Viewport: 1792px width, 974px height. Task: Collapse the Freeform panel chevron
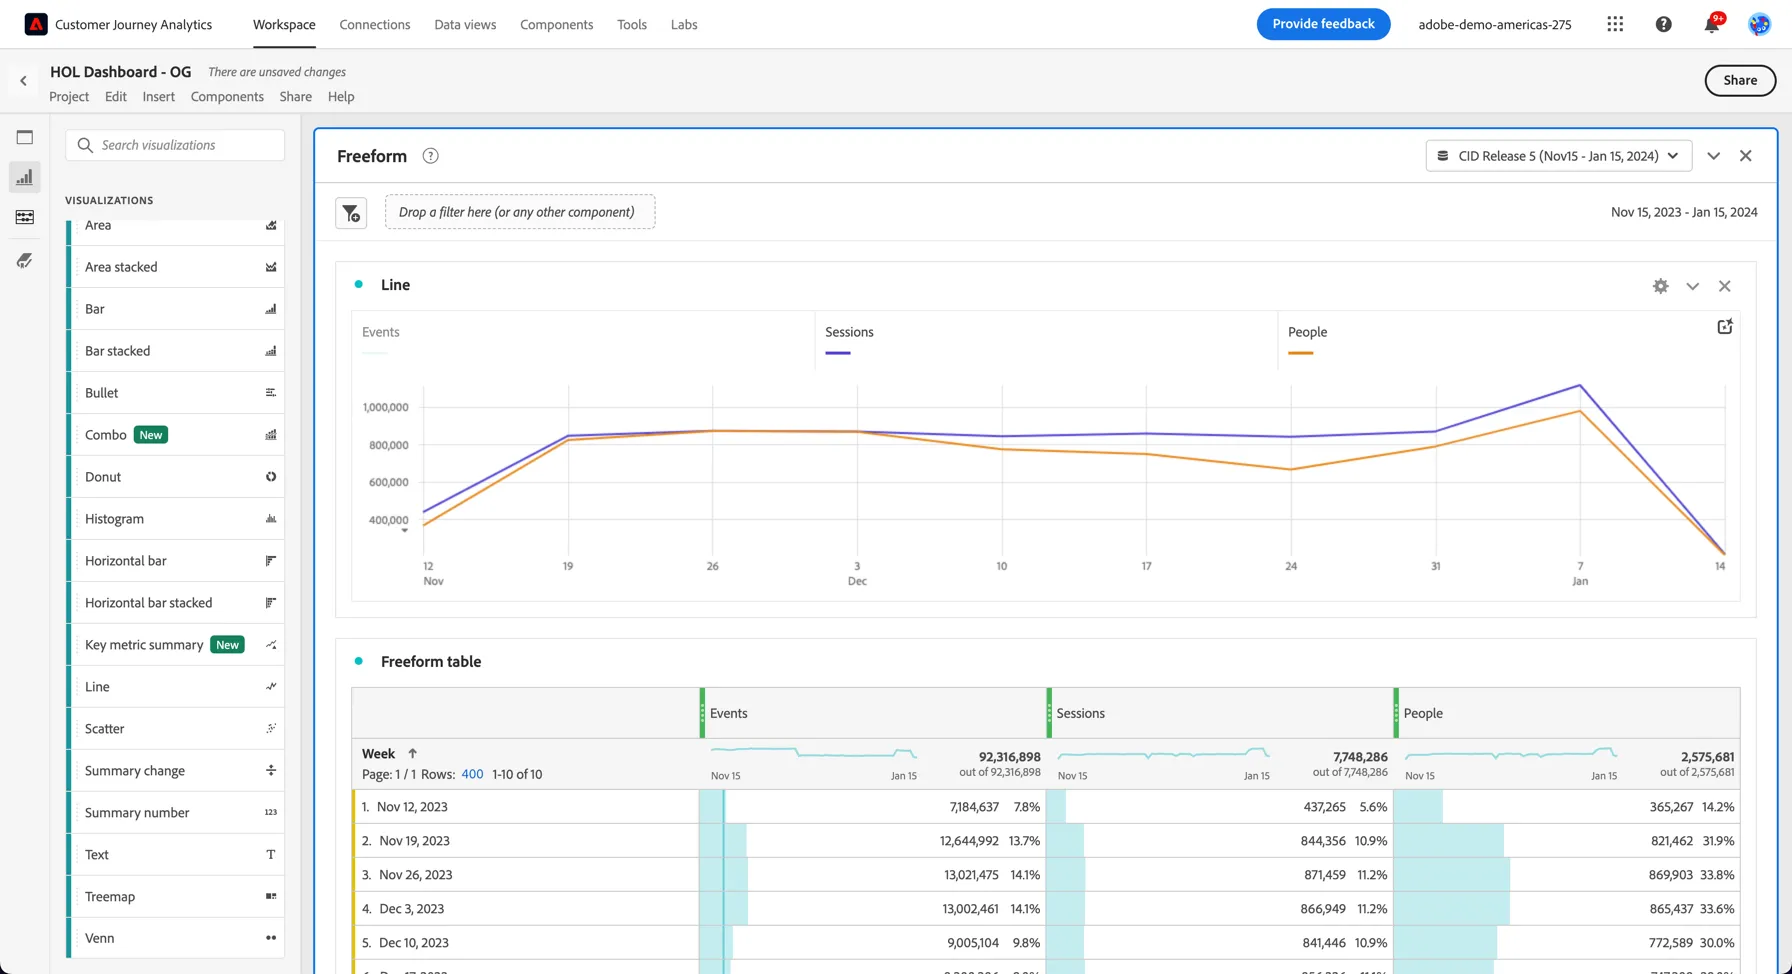(1714, 156)
